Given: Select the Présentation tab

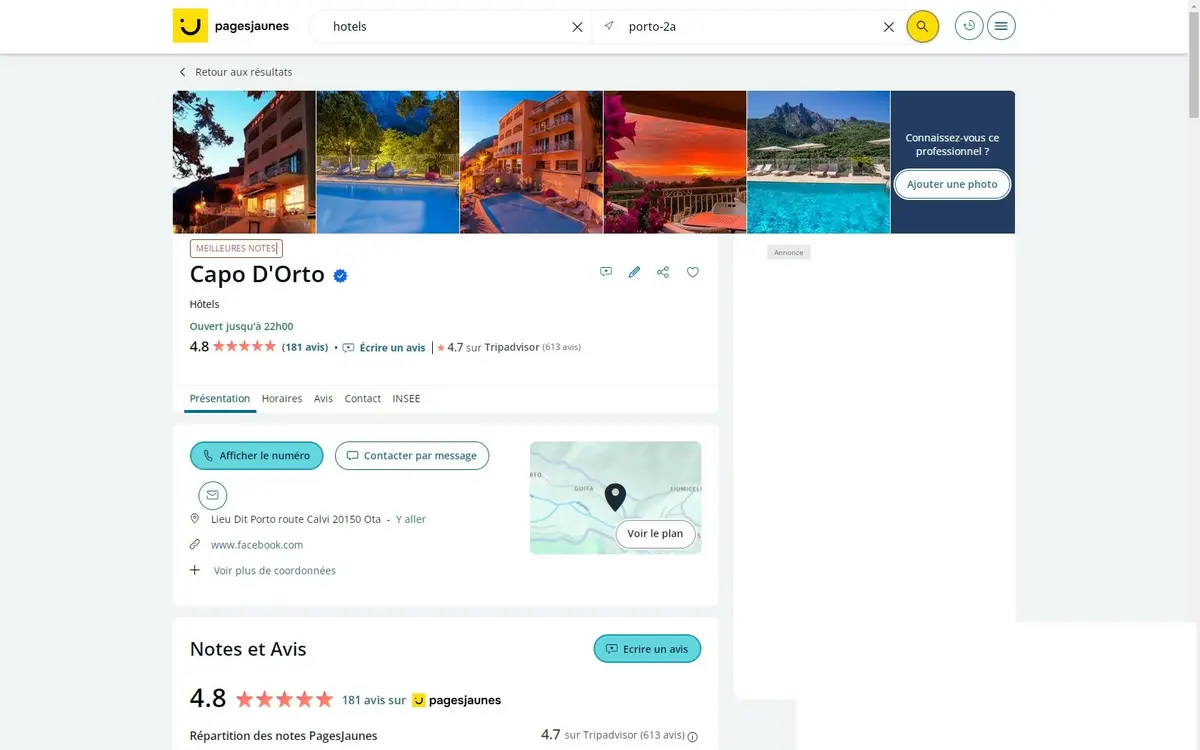Looking at the screenshot, I should [220, 398].
